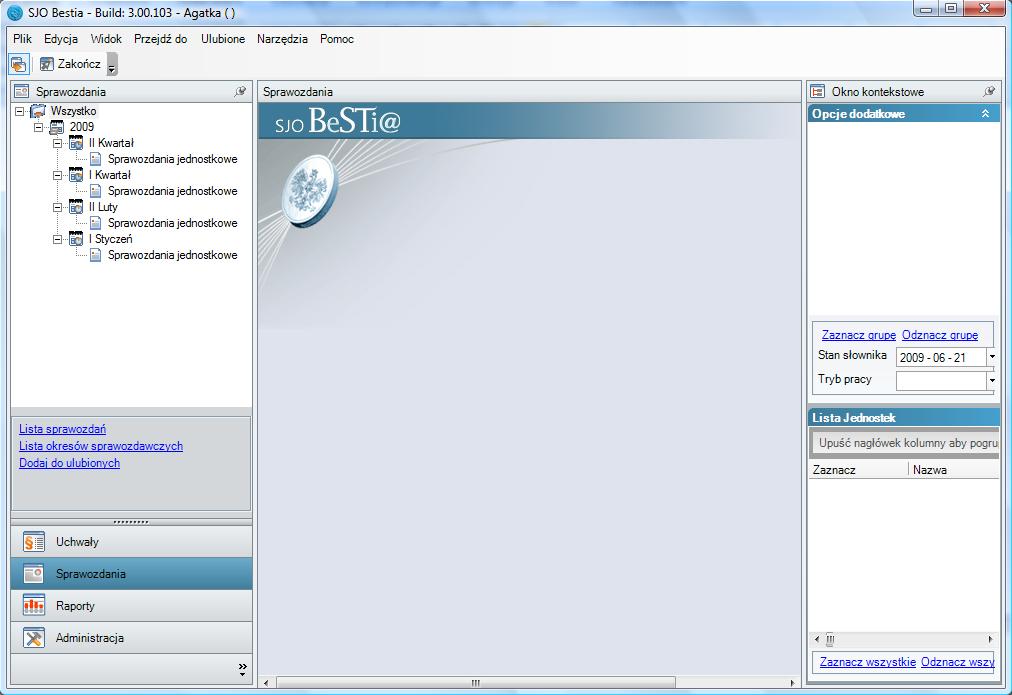Click main view scrollbar left arrow

click(266, 683)
